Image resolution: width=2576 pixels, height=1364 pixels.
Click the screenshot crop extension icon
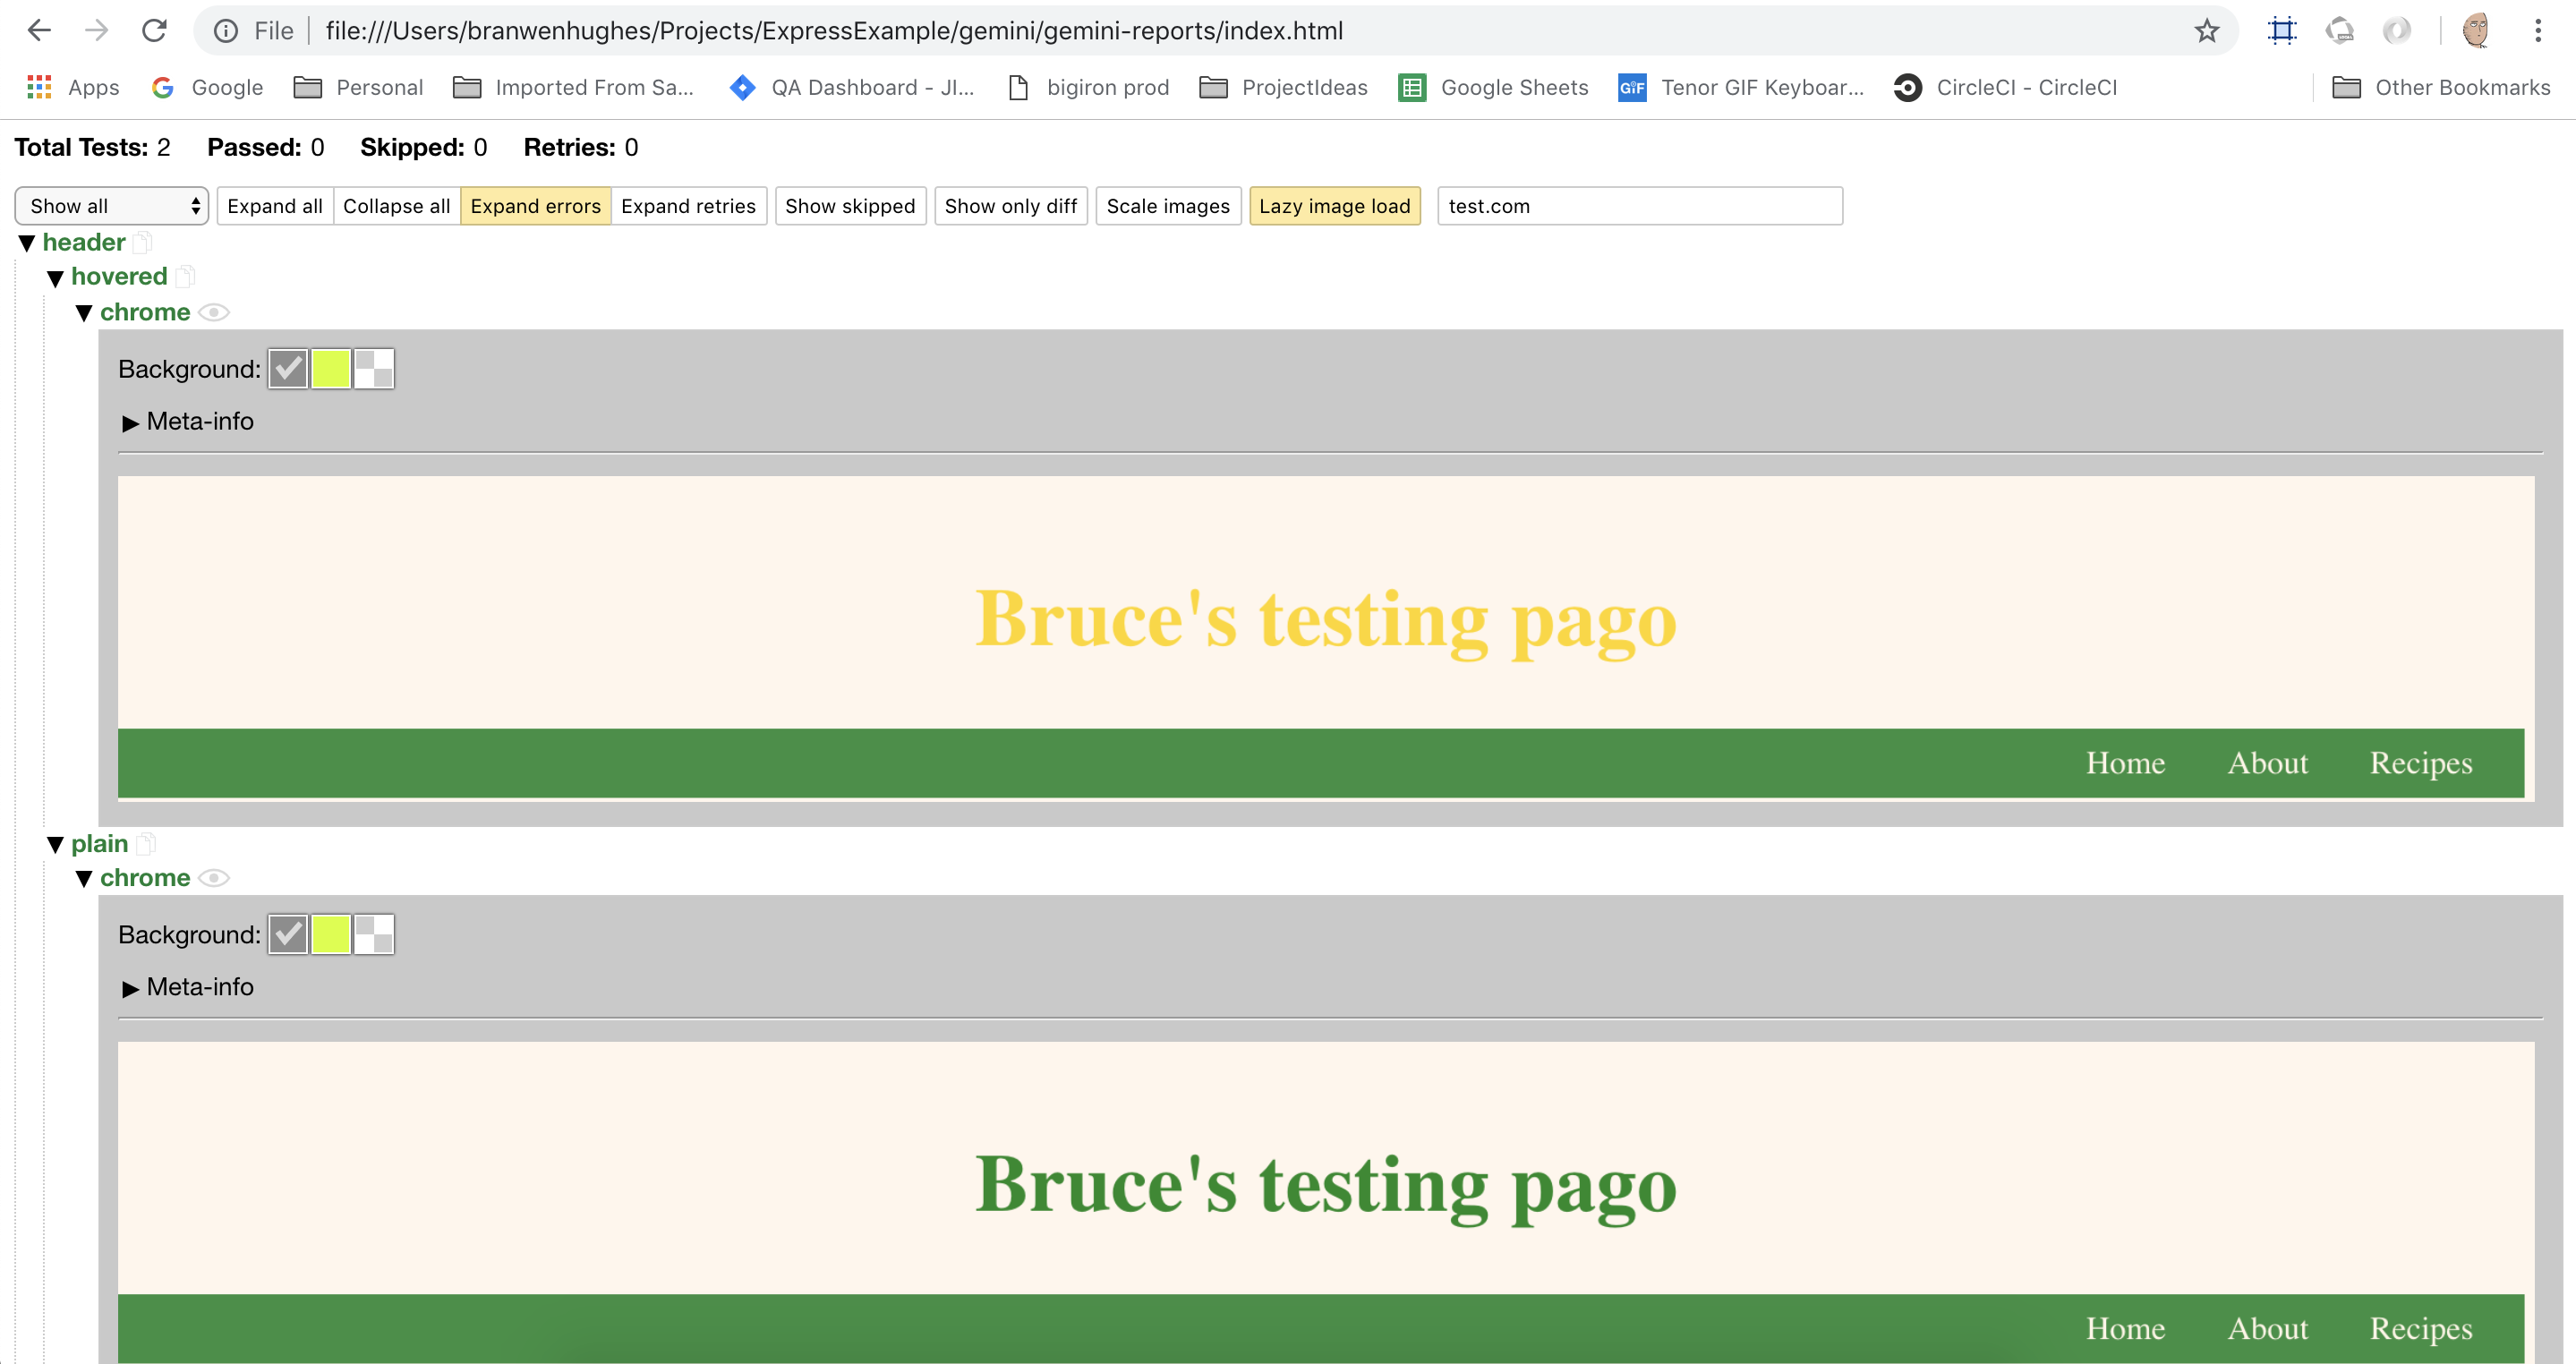click(x=2282, y=31)
